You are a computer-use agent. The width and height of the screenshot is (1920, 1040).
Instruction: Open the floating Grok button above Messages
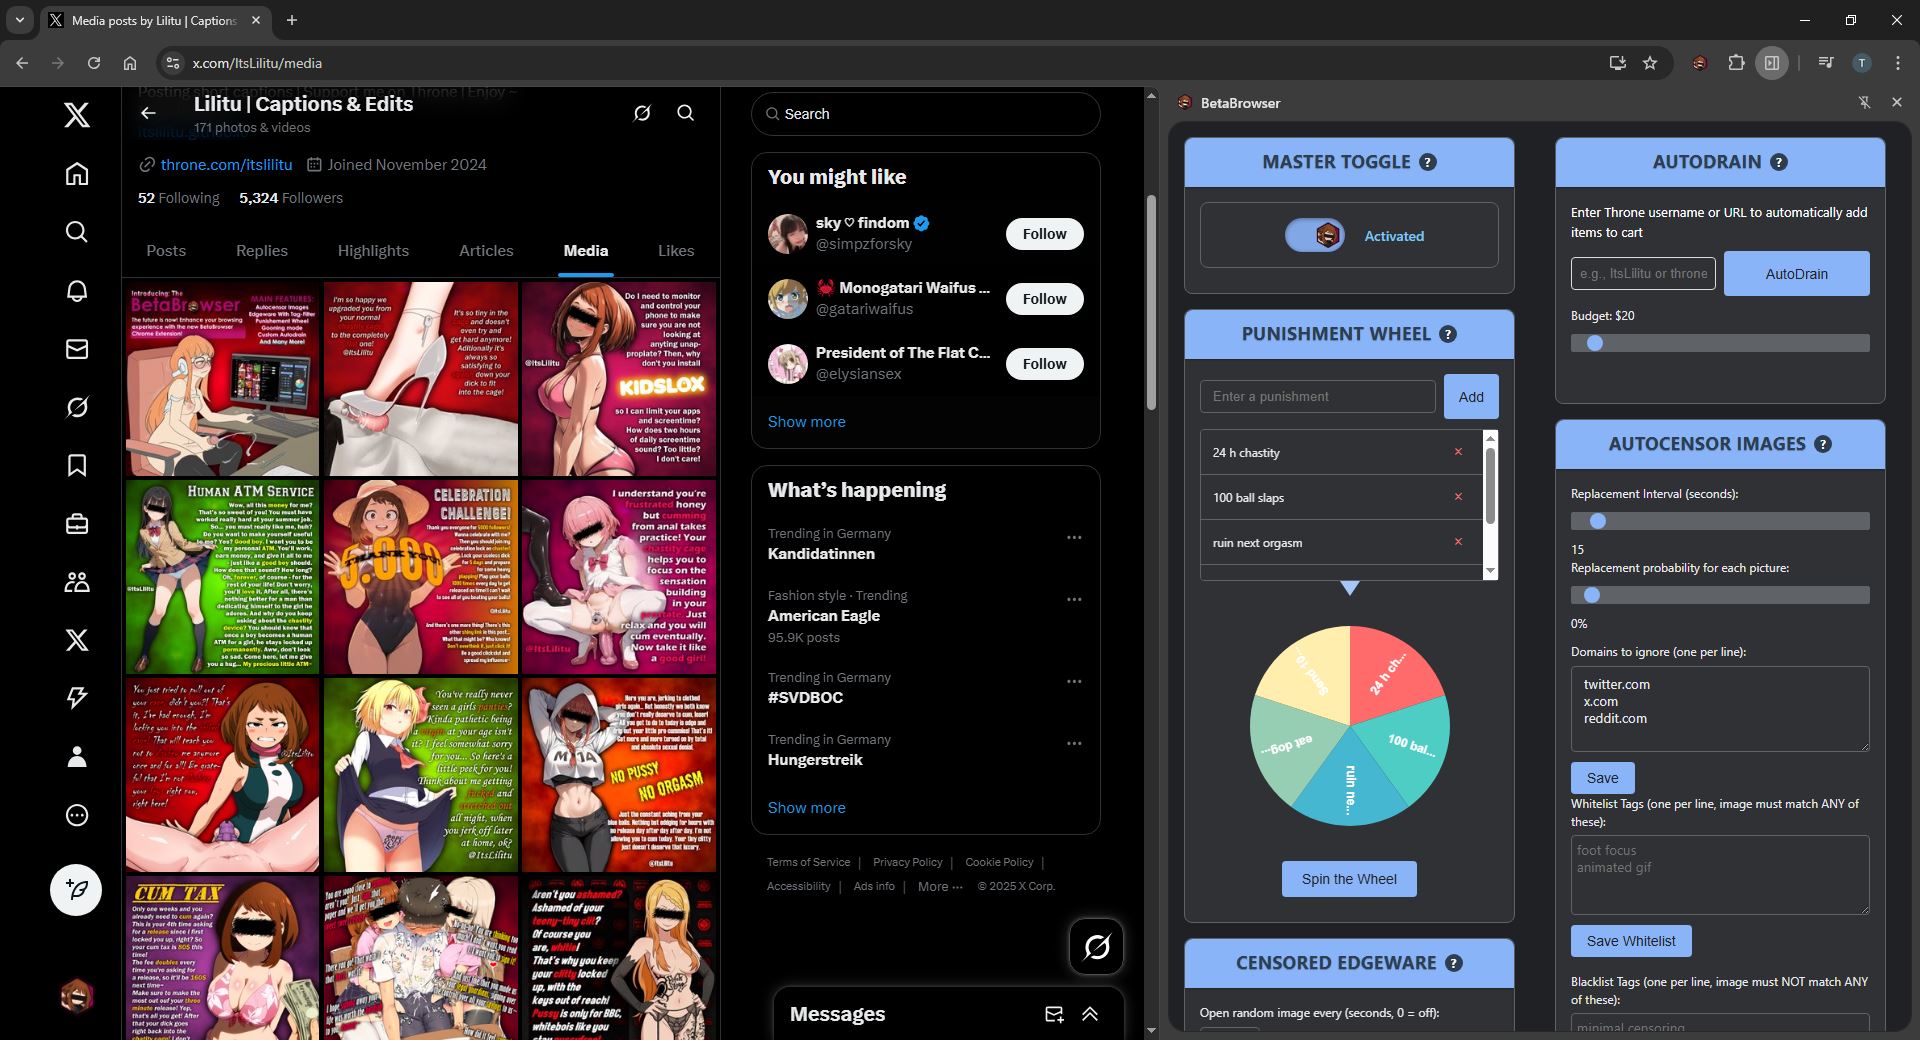click(x=1097, y=946)
